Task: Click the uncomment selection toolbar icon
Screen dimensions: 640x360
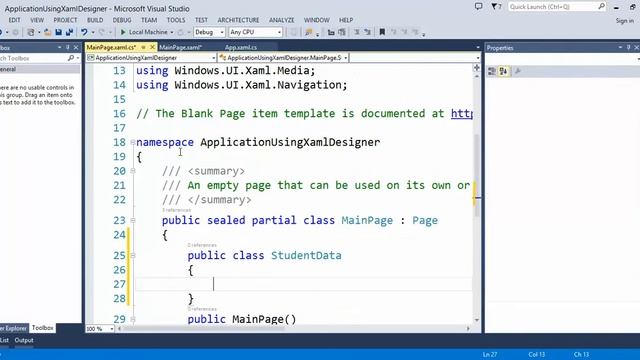Action: (367, 32)
